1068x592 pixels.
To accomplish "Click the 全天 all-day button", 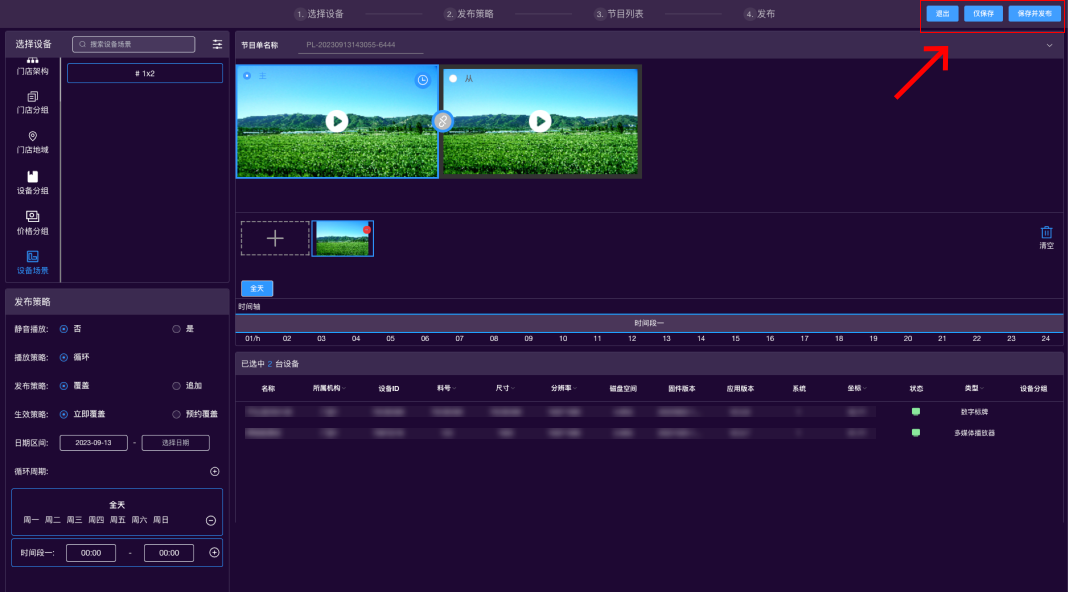I will (257, 288).
